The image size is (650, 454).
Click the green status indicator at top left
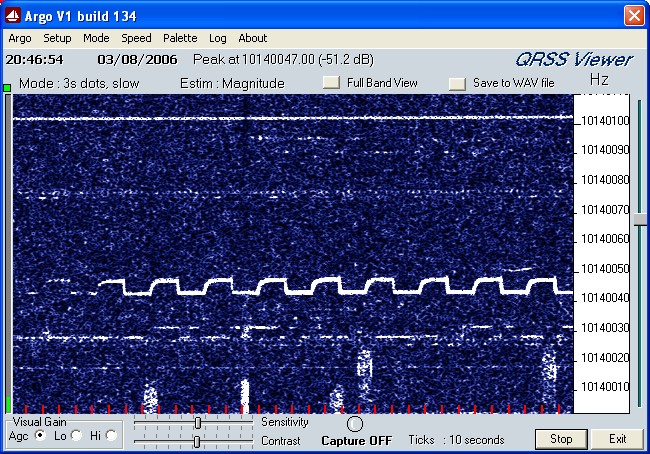click(x=7, y=89)
